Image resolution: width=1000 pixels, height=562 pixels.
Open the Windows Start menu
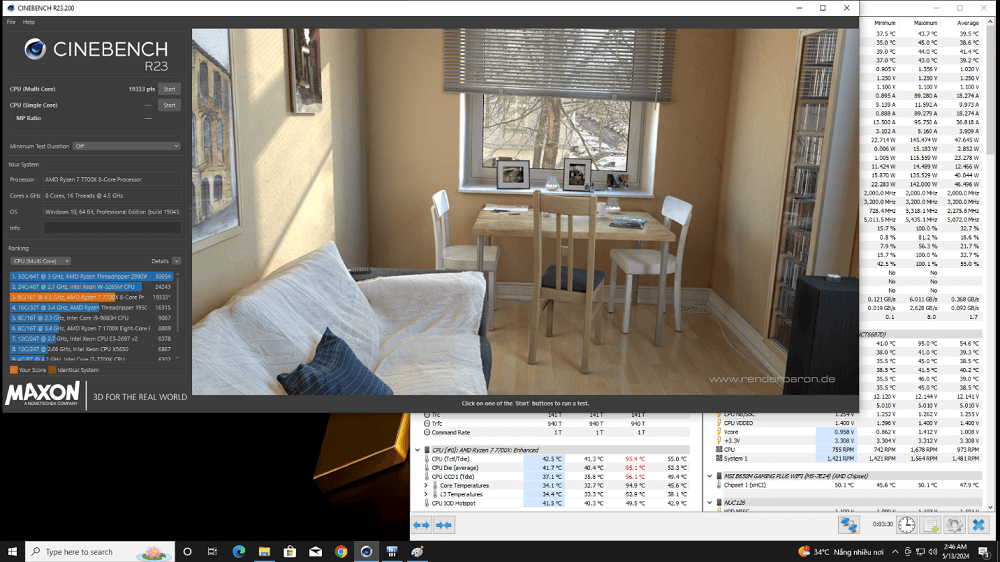point(12,552)
